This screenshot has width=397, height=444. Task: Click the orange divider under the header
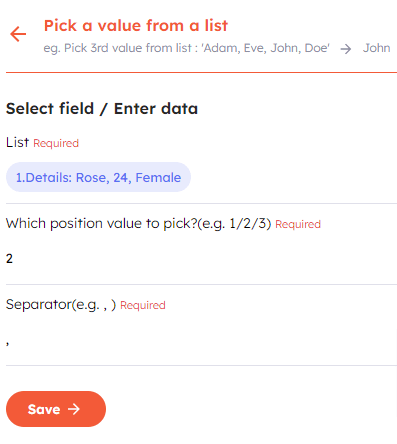[201, 72]
